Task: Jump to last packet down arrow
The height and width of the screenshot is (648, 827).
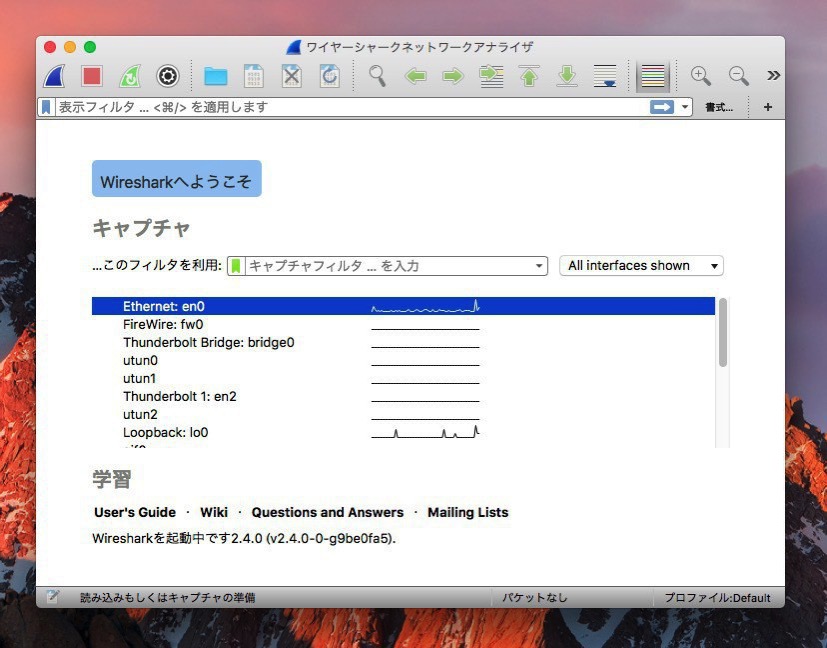Action: 567,76
